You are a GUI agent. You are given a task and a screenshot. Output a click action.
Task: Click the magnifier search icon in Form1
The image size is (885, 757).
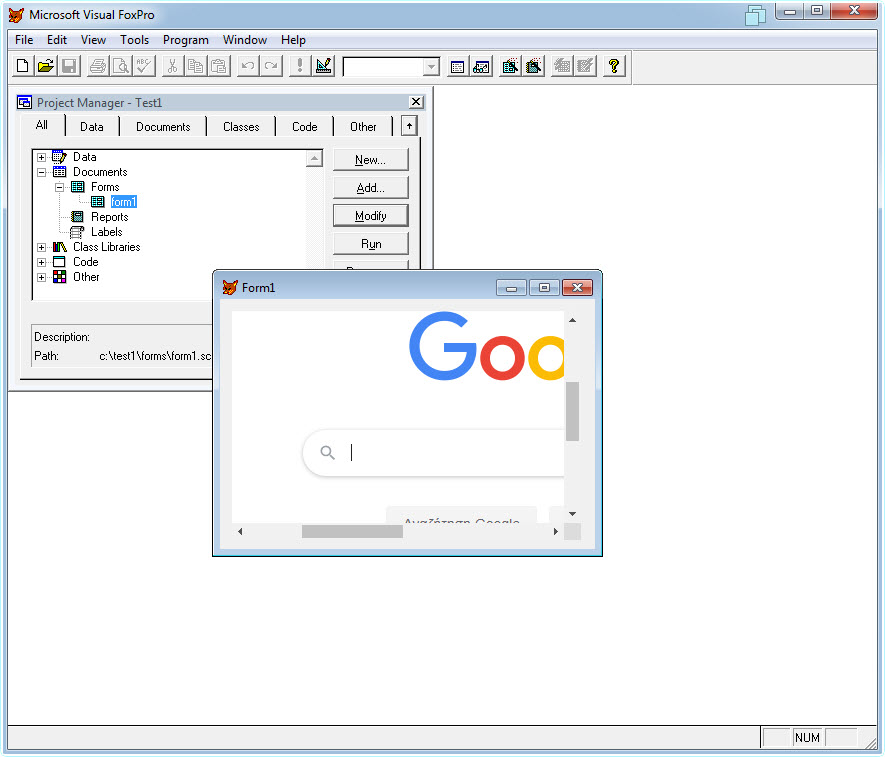click(327, 452)
